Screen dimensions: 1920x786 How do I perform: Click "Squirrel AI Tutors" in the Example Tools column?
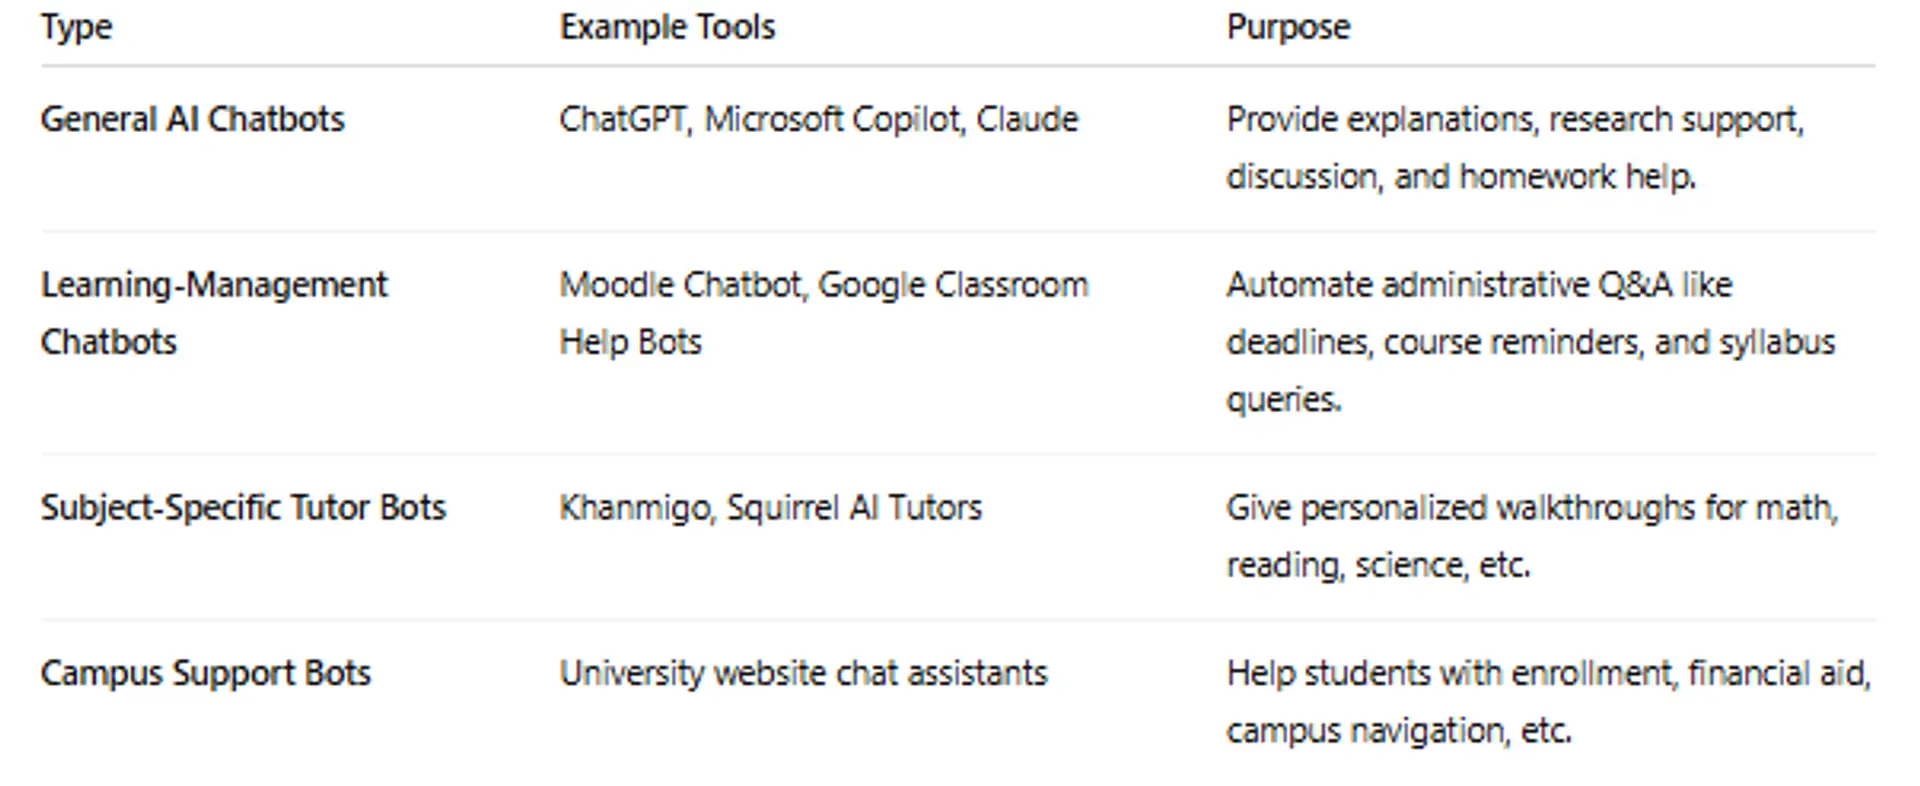(854, 508)
